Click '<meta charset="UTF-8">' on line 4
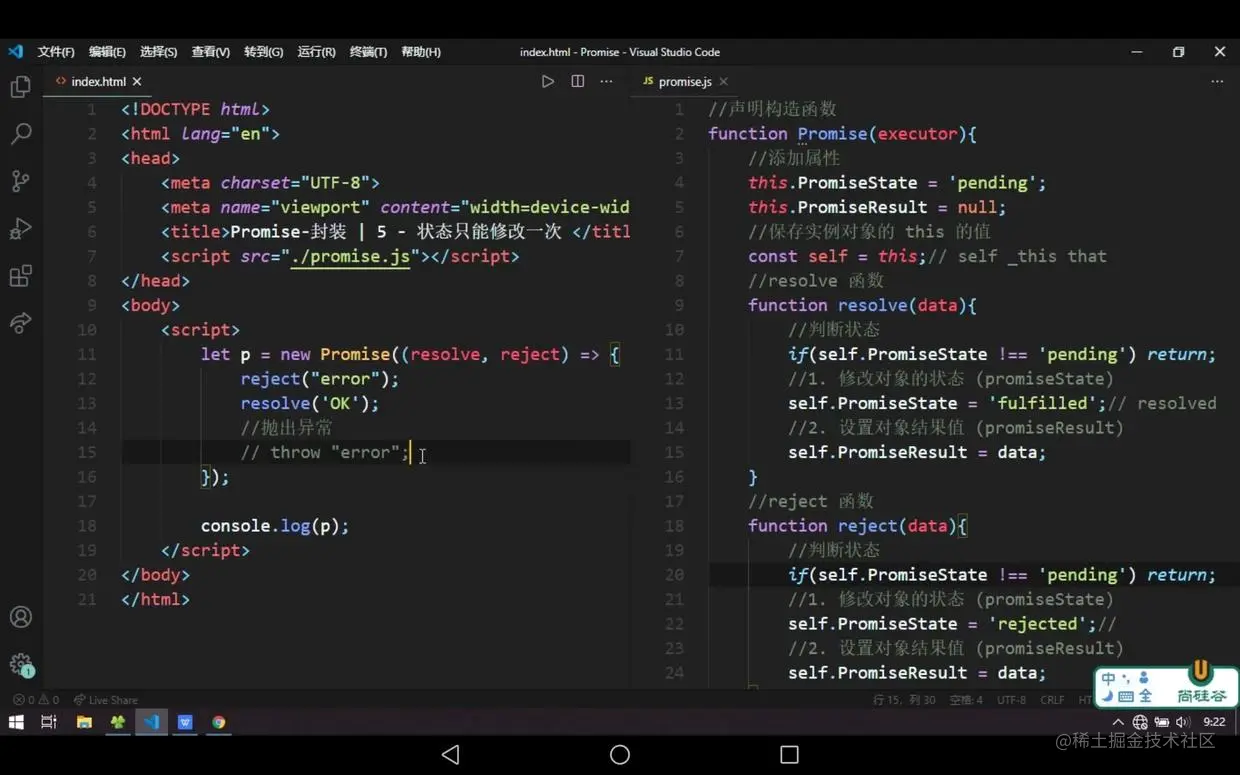1240x775 pixels. click(270, 183)
